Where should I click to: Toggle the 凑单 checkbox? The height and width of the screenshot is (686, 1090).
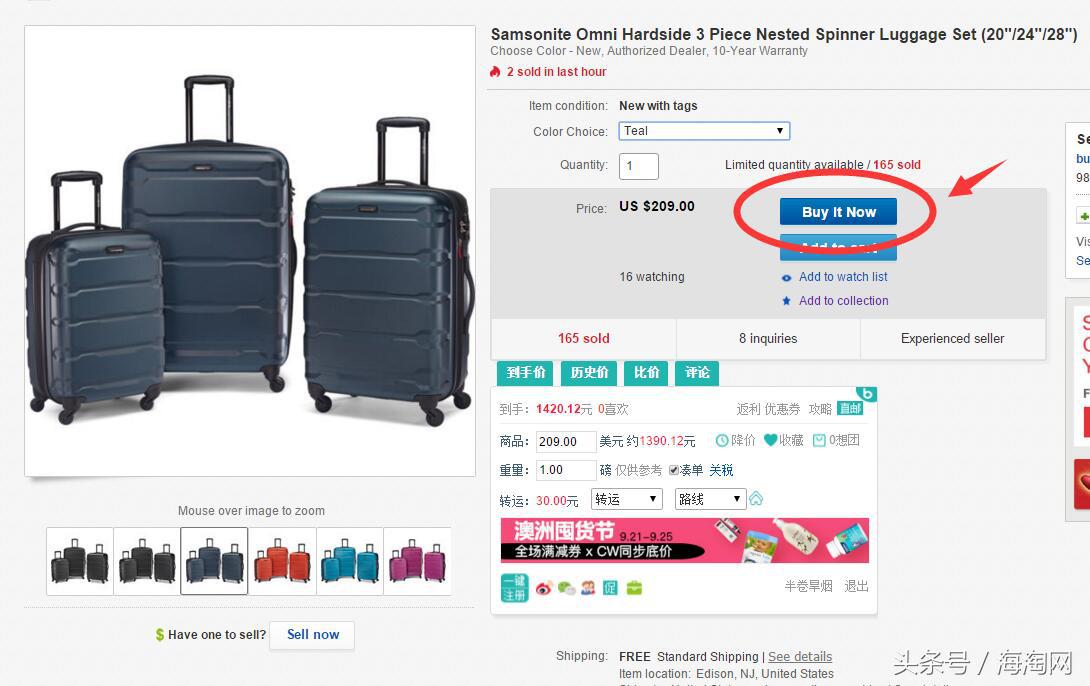click(x=674, y=470)
